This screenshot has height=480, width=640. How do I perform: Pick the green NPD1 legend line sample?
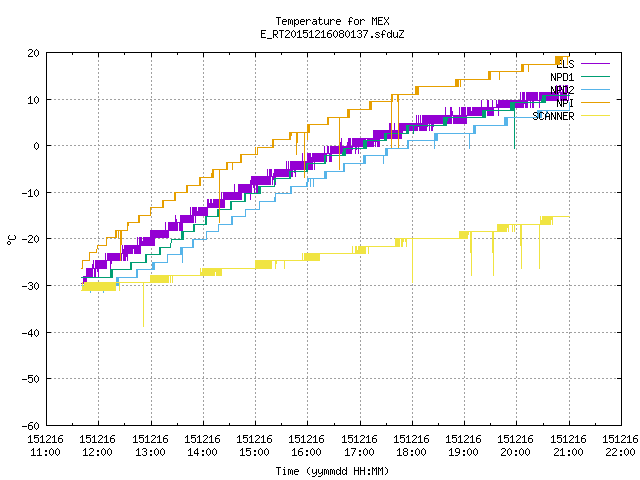596,76
